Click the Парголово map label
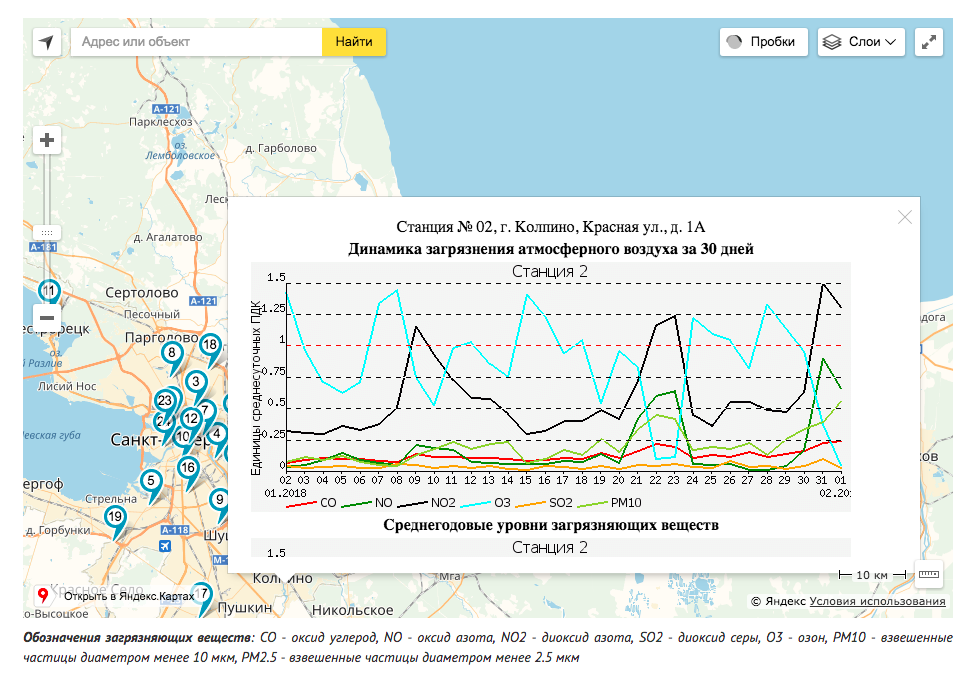 point(161,338)
